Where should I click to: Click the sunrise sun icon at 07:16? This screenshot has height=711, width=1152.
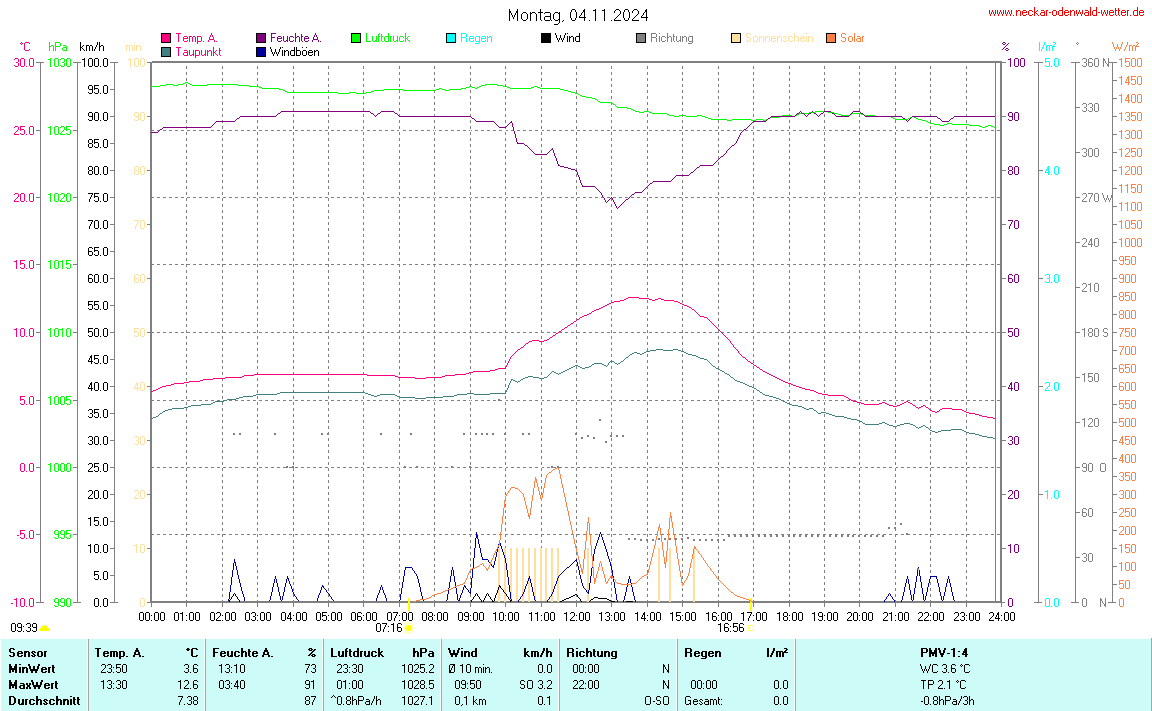point(408,628)
